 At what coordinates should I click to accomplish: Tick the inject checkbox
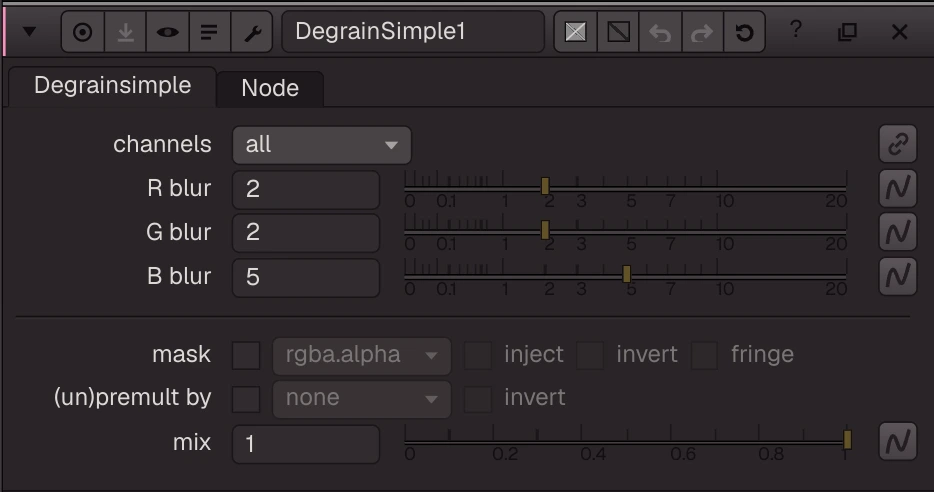(x=478, y=356)
